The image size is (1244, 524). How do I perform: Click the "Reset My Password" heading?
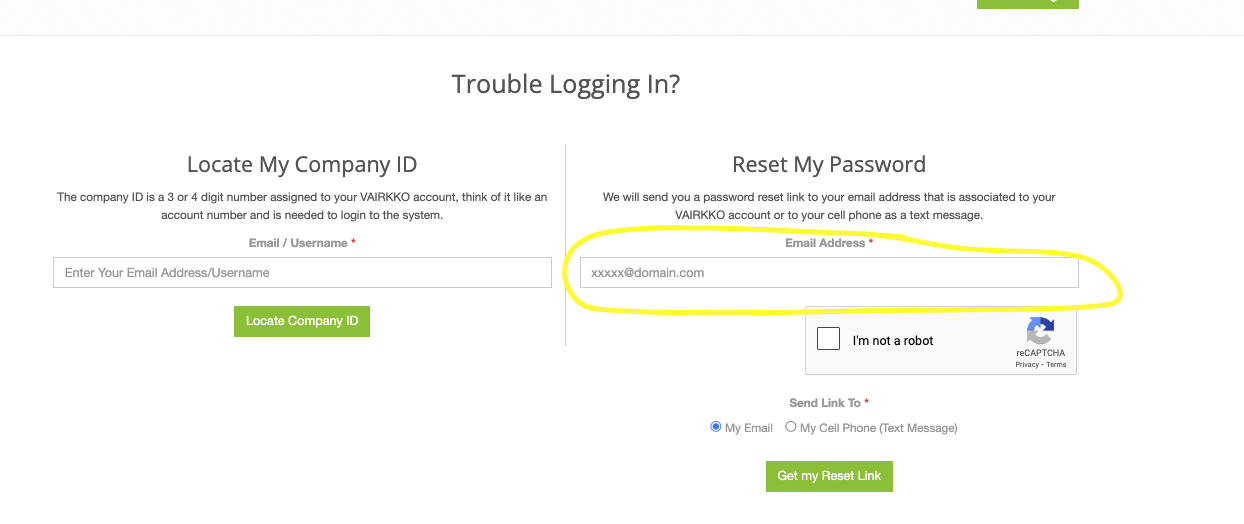point(829,164)
